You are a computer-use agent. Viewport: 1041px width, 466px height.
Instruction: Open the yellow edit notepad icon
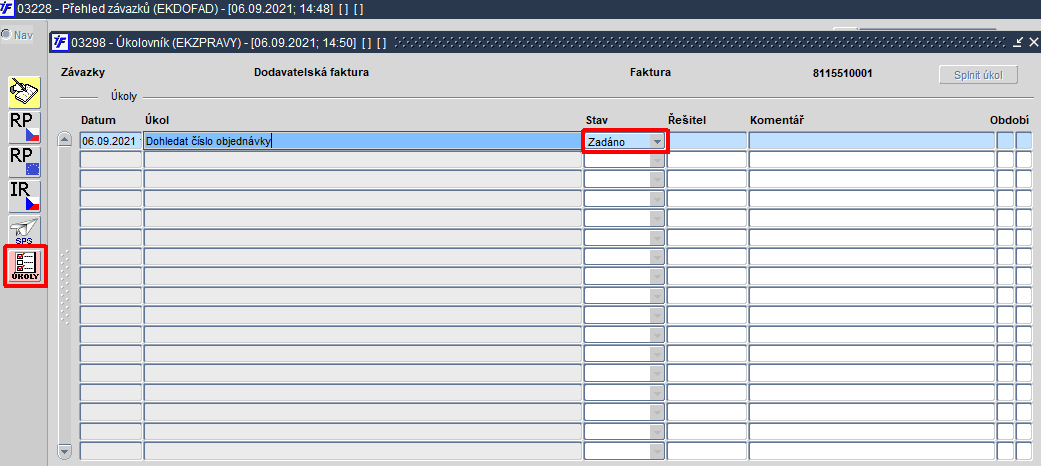[25, 92]
